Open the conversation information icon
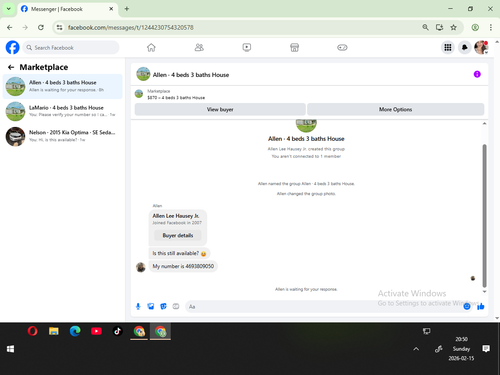Viewport: 500px width, 375px height. pos(477,74)
